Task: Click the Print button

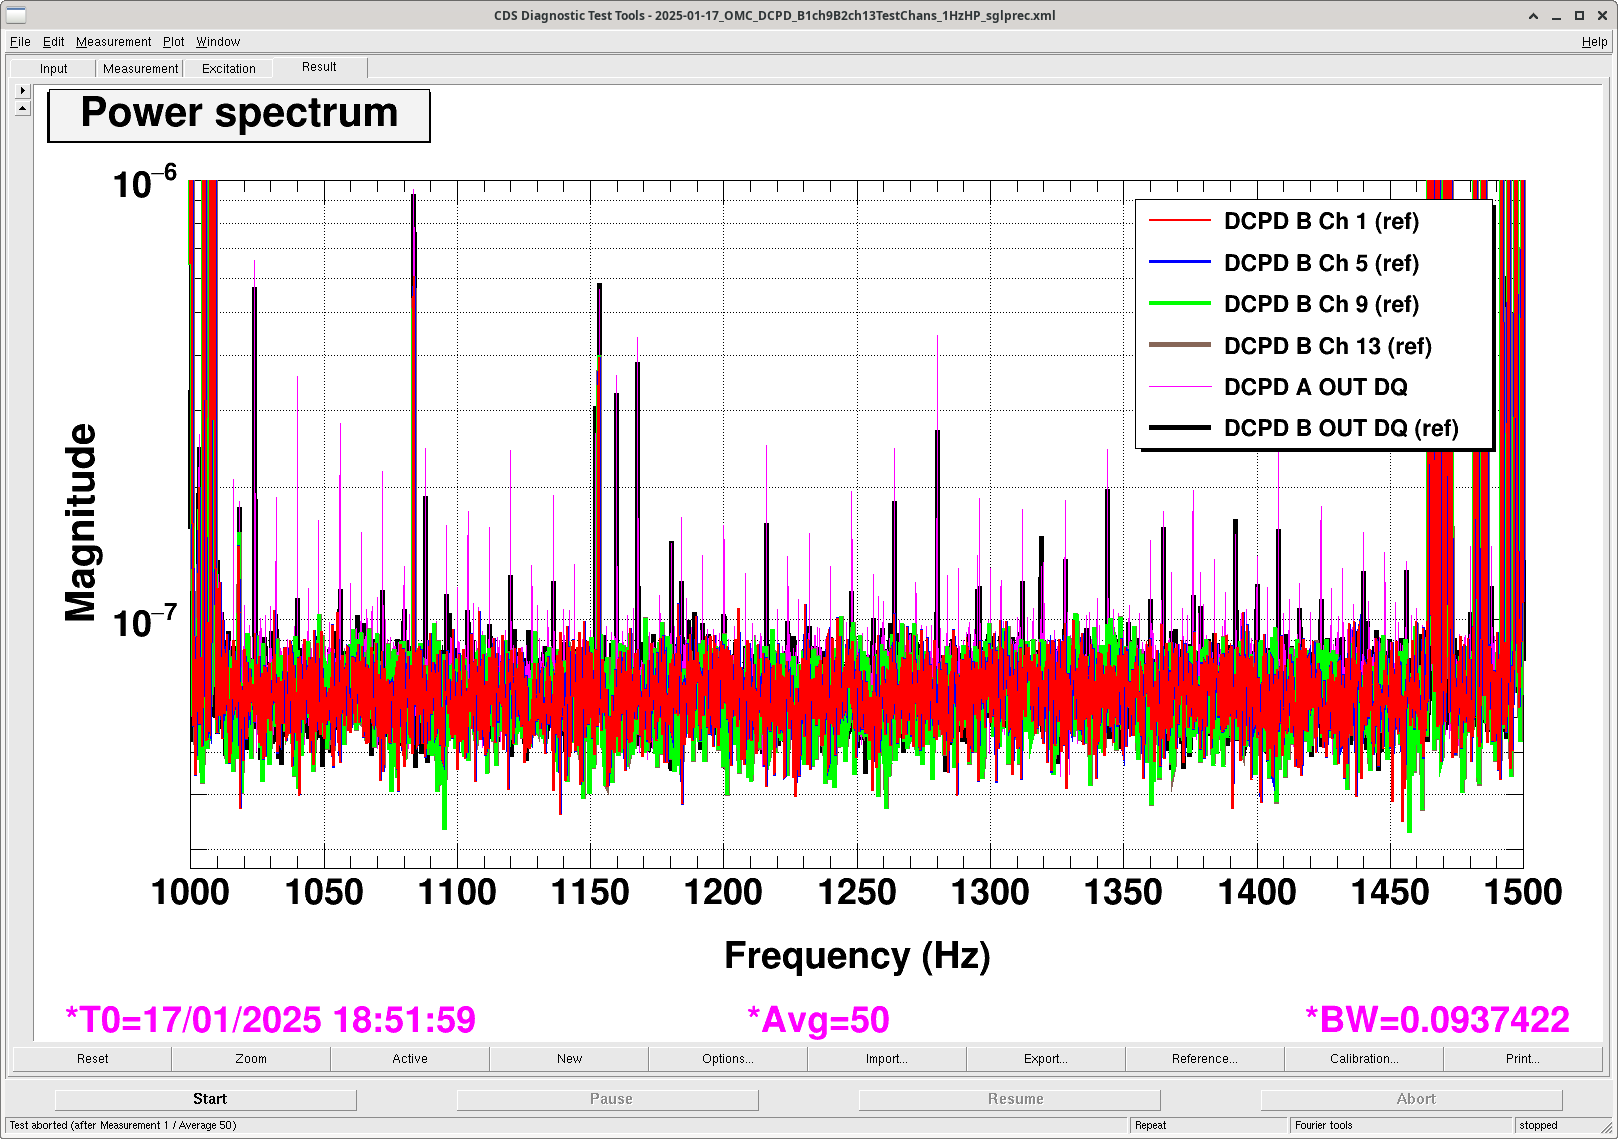Action: (1523, 1058)
